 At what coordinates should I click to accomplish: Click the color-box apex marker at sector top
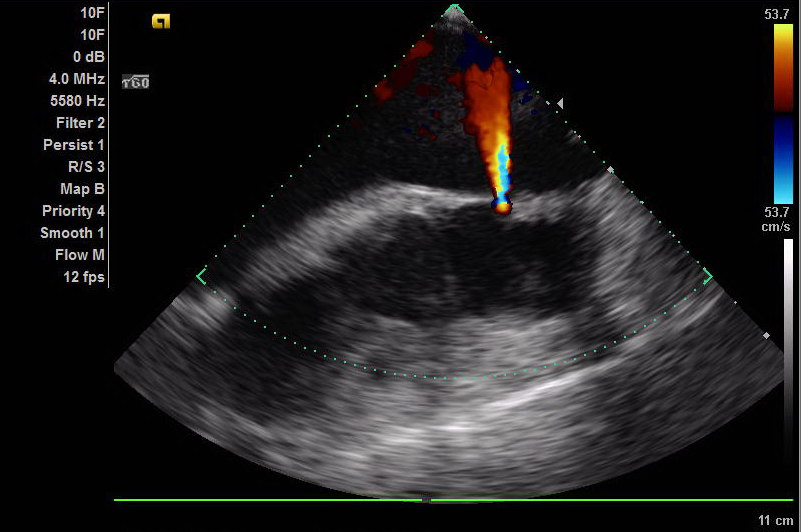point(454,9)
